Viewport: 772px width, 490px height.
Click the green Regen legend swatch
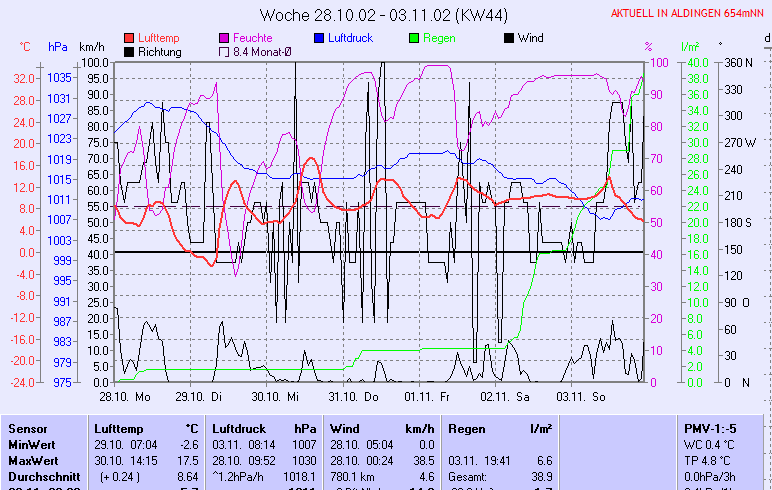[x=414, y=38]
